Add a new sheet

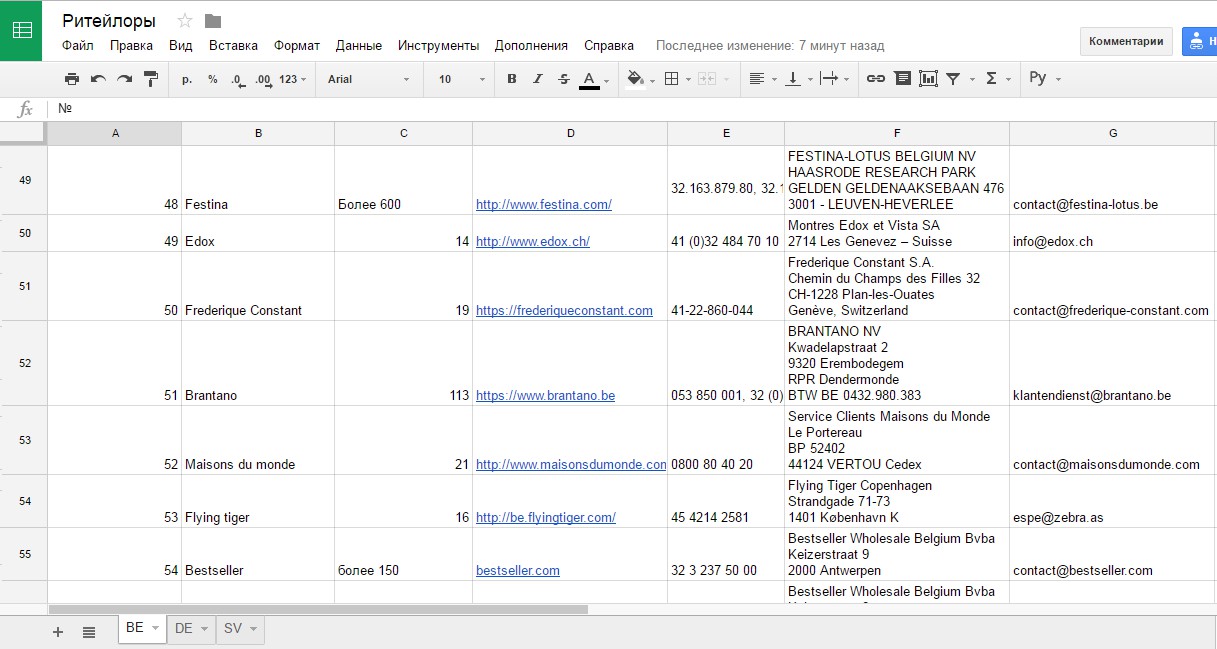point(58,632)
